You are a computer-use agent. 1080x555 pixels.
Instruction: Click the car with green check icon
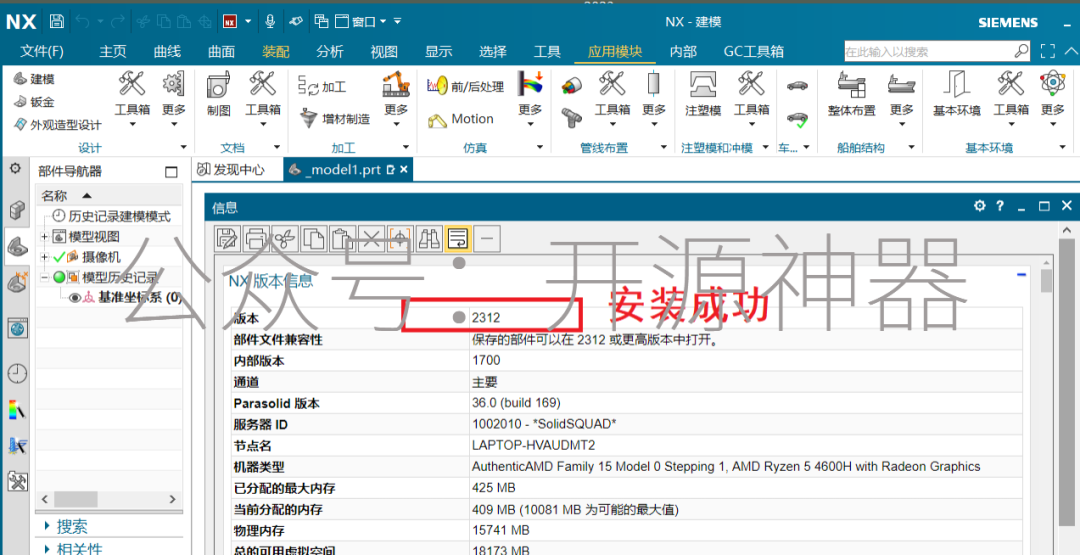[x=798, y=120]
